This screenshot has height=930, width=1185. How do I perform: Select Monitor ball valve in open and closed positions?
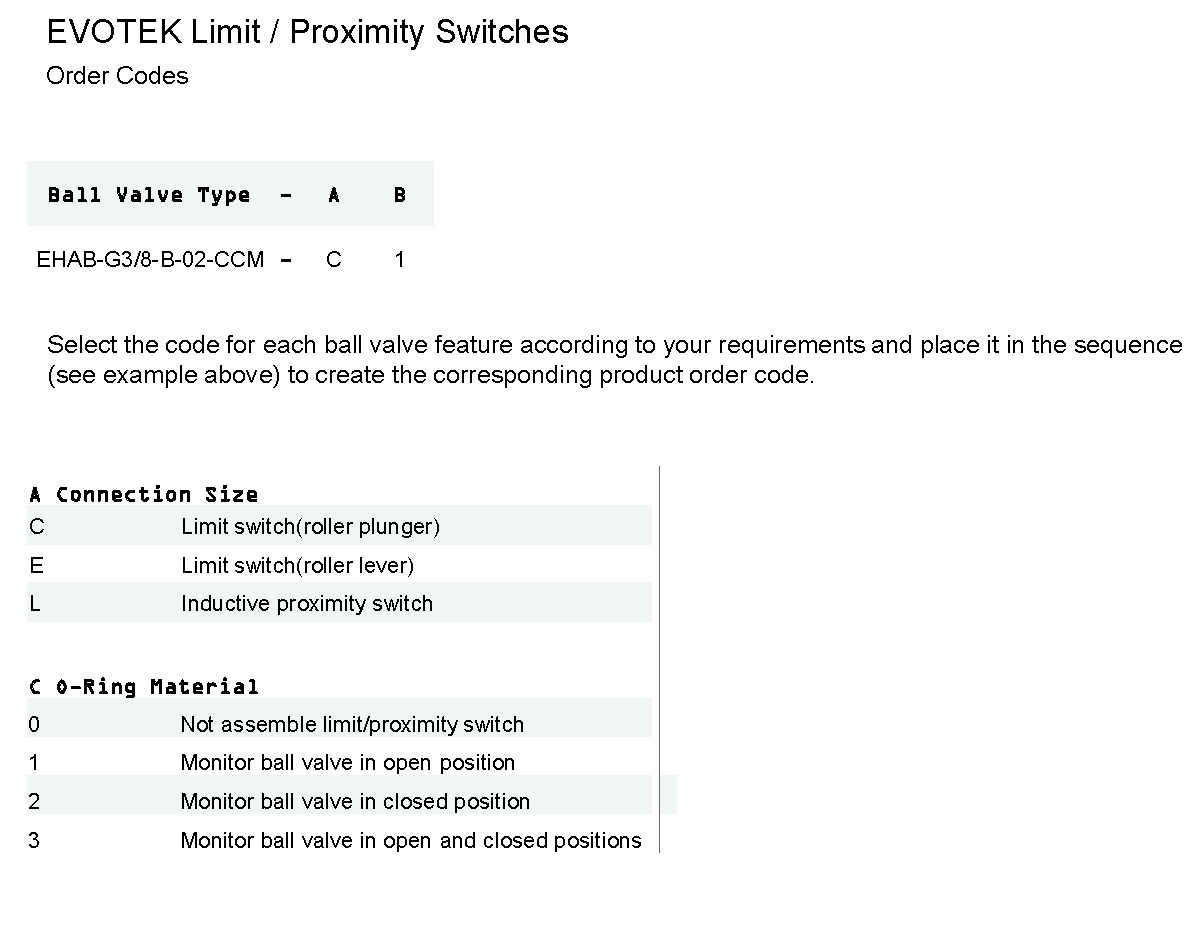tap(410, 840)
